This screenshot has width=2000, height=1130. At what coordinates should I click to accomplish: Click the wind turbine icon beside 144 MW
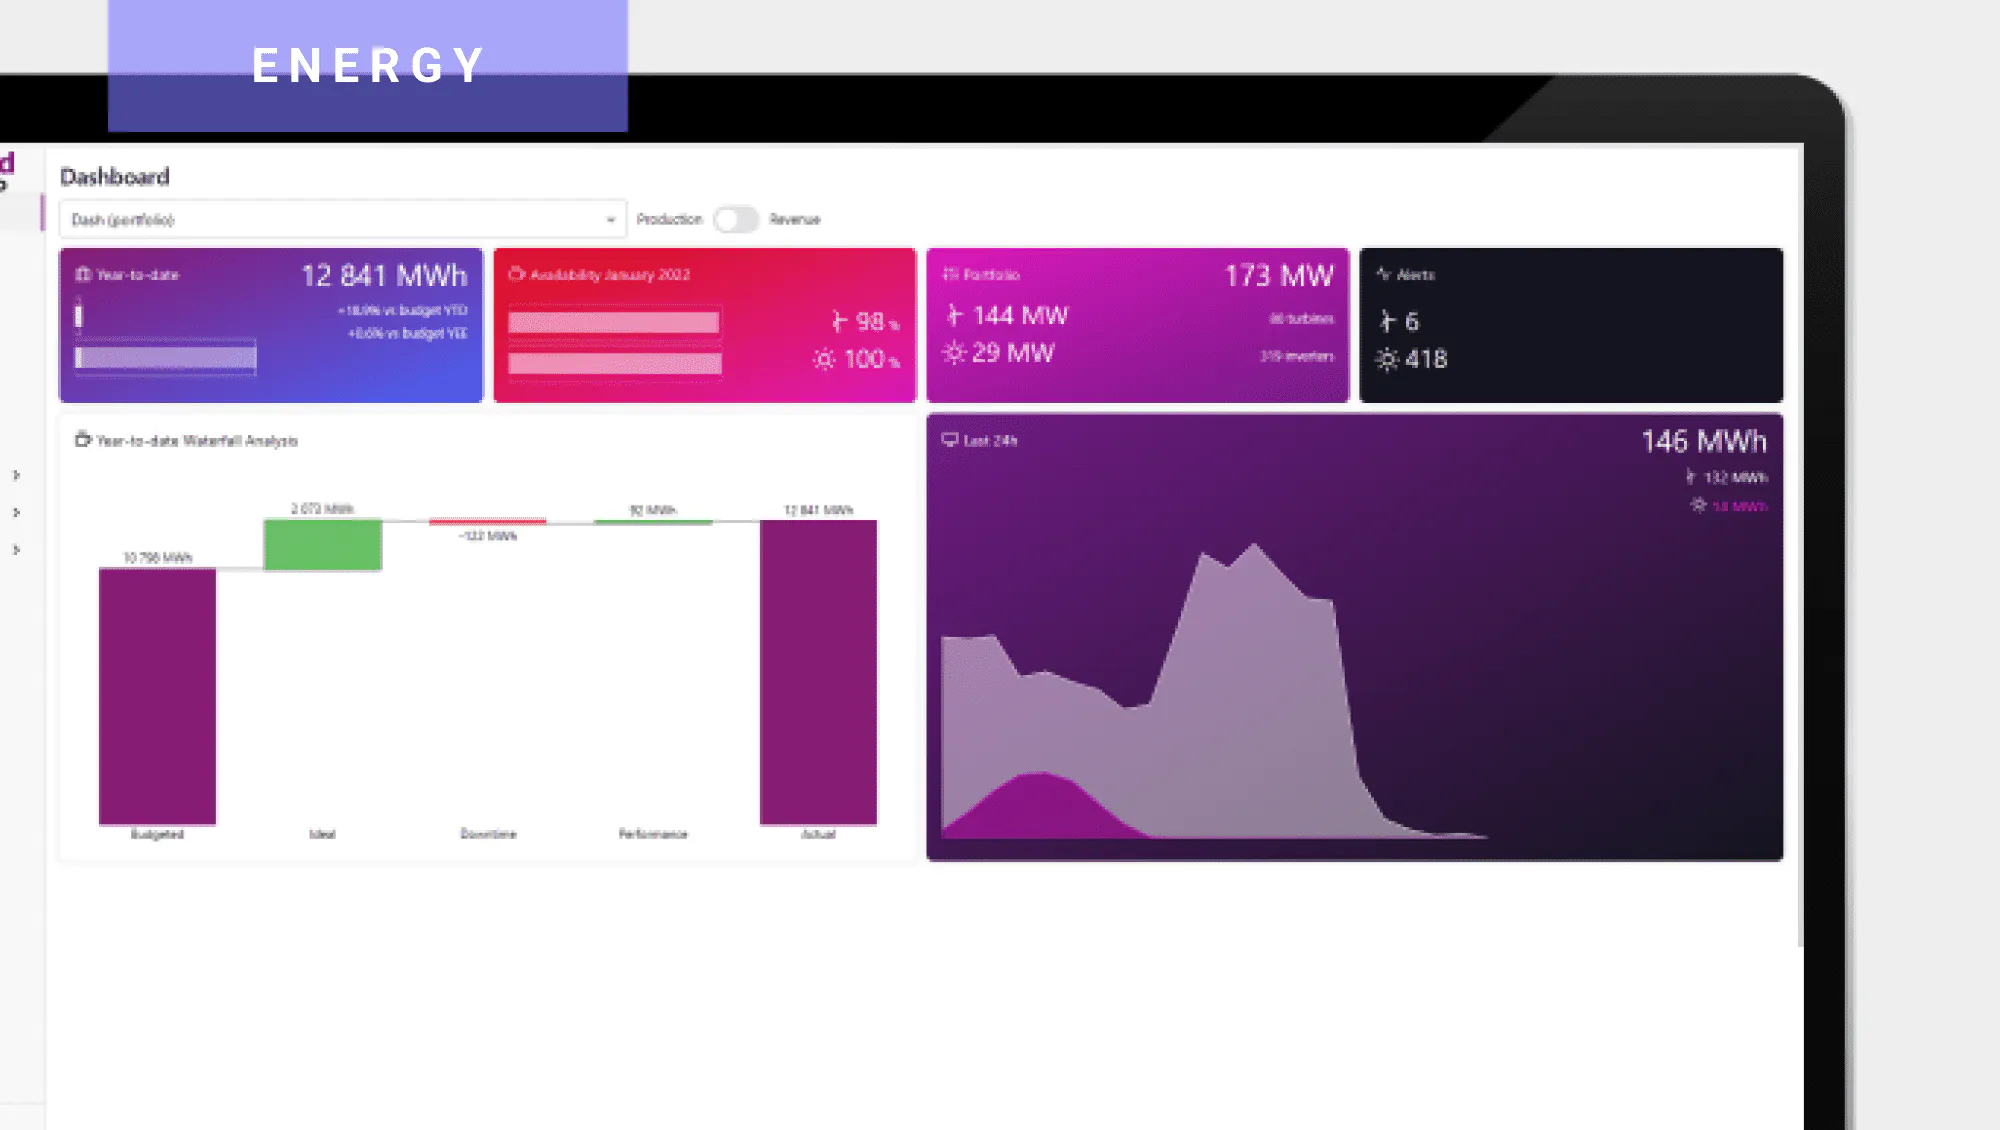tap(954, 315)
